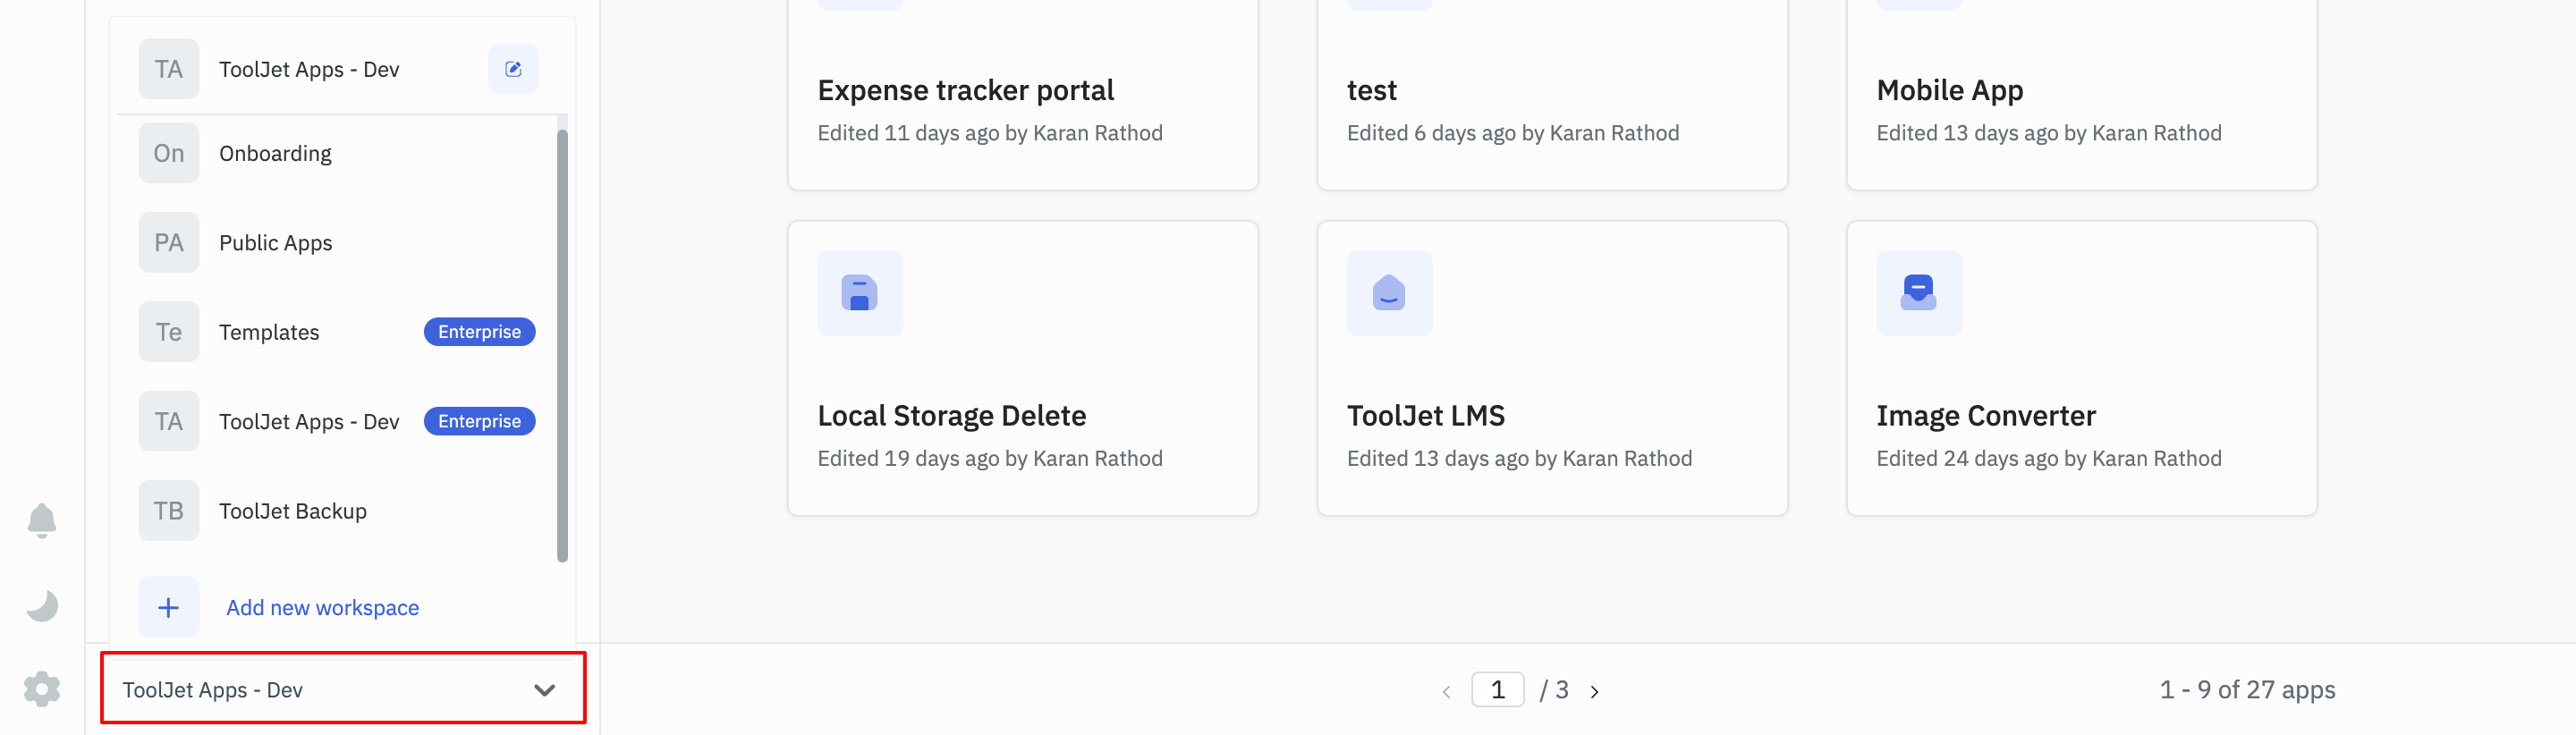The image size is (2576, 735).
Task: Click the Local Storage Delete app icon
Action: 860,293
